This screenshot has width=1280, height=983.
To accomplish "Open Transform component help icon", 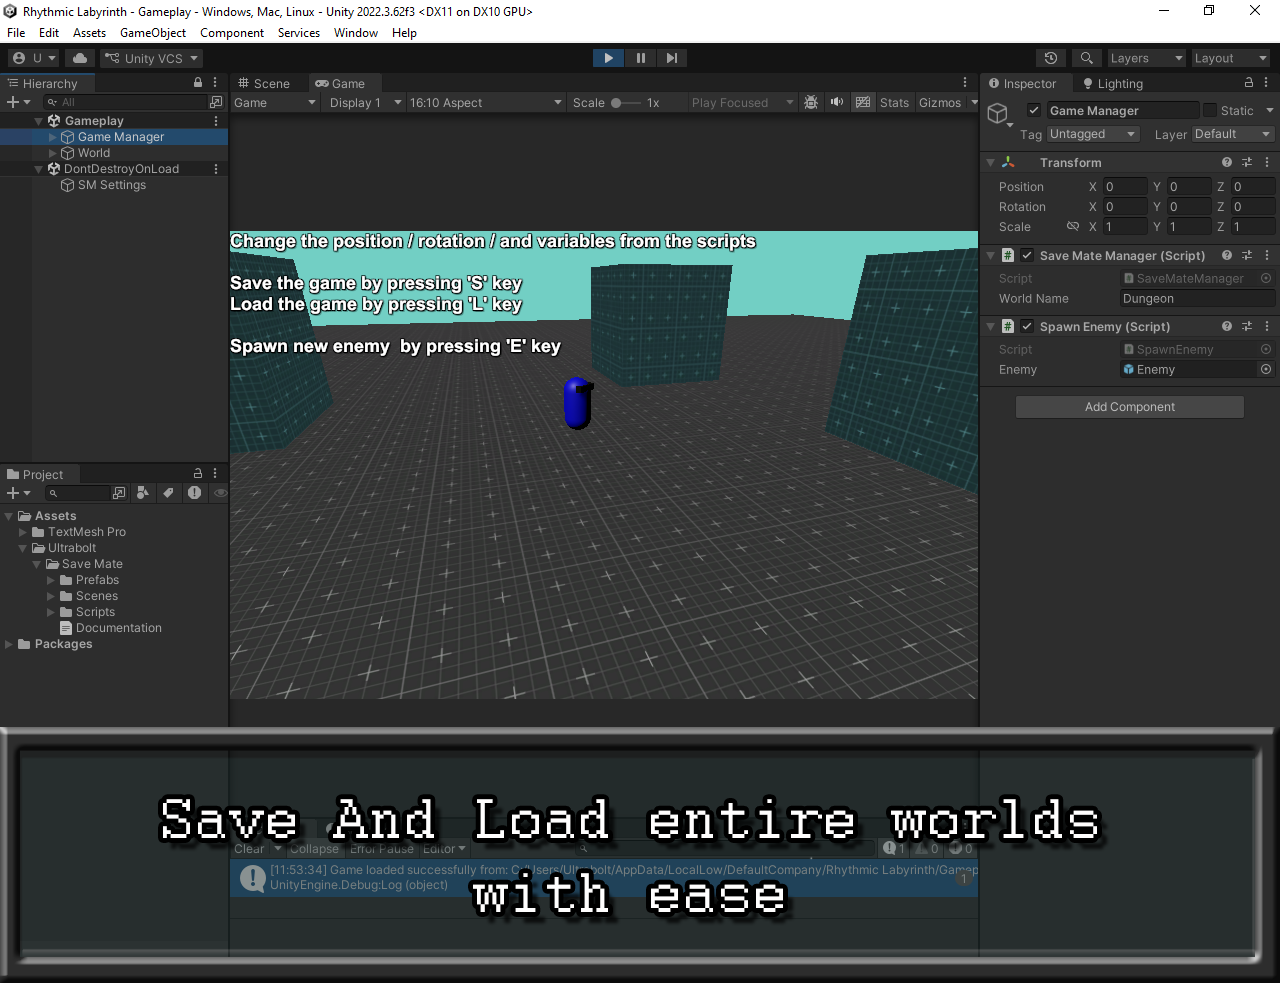I will (x=1227, y=162).
